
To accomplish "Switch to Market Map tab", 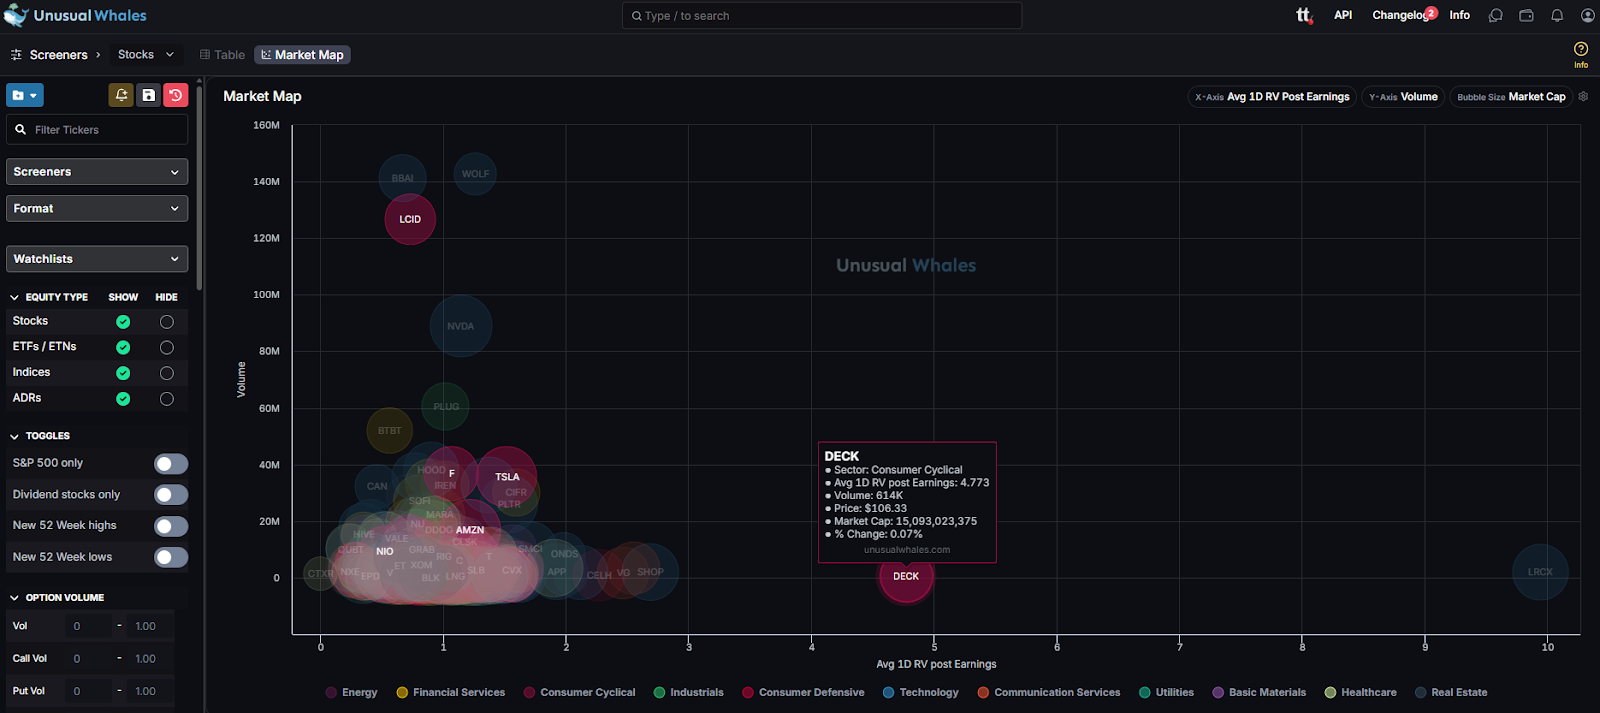I will click(302, 55).
